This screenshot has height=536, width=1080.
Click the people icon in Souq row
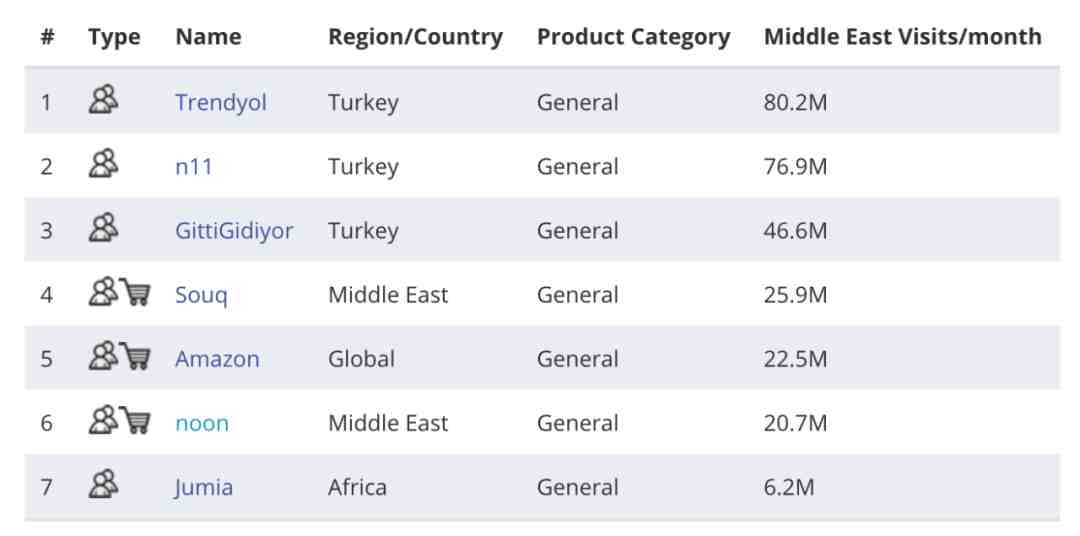coord(103,292)
